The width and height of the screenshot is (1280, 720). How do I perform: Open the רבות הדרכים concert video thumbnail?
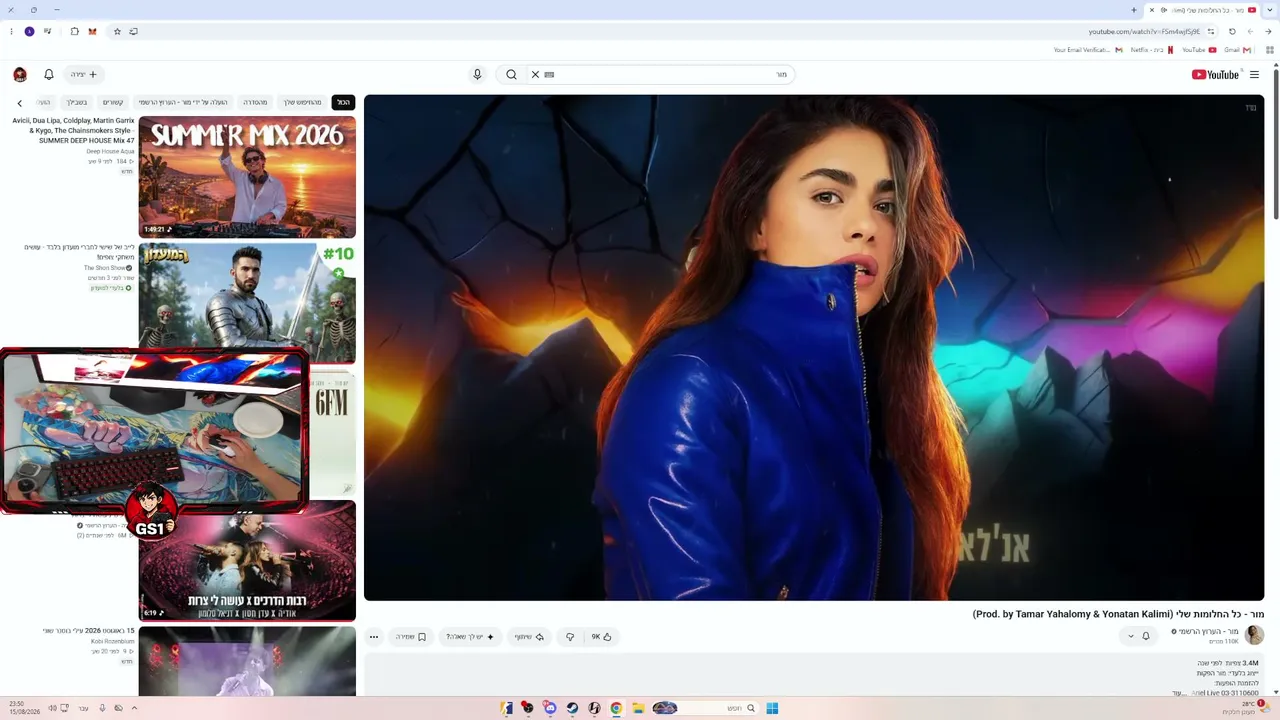pyautogui.click(x=247, y=561)
